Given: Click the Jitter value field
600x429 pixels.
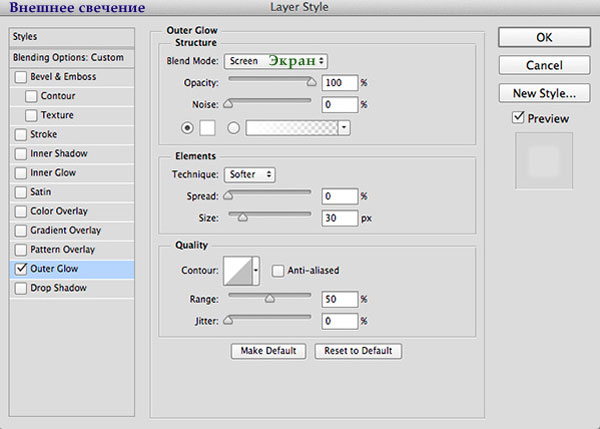Looking at the screenshot, I should 340,321.
